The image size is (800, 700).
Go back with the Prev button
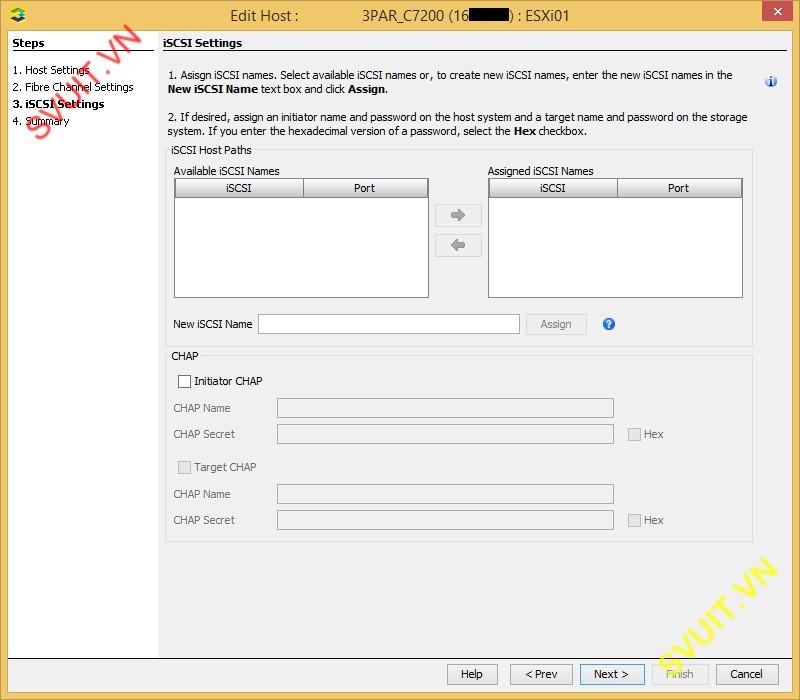tap(541, 674)
